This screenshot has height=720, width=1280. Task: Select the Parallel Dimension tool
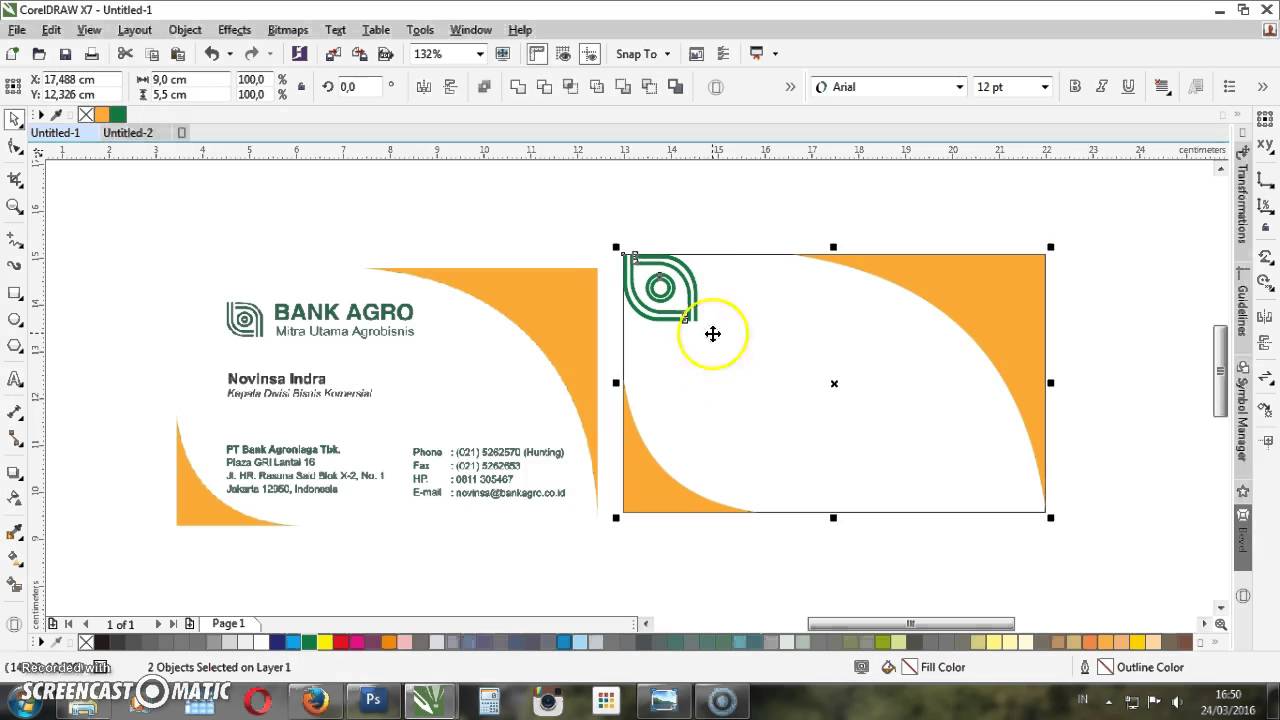pyautogui.click(x=14, y=412)
